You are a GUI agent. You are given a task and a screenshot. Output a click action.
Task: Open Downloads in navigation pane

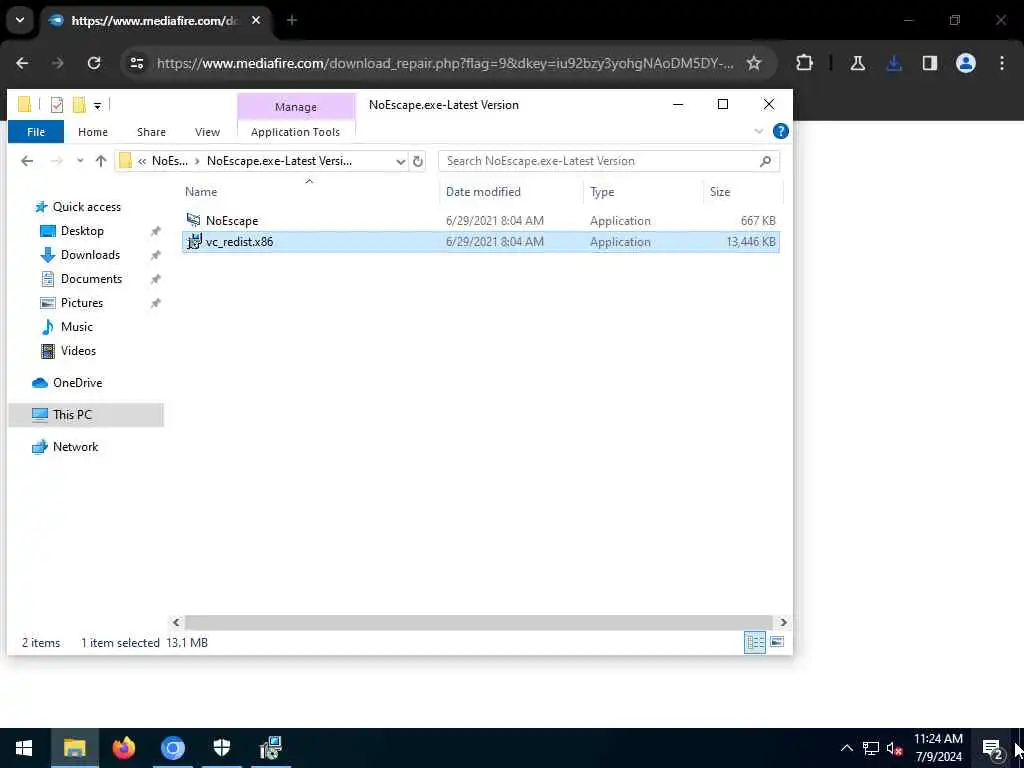[90, 255]
